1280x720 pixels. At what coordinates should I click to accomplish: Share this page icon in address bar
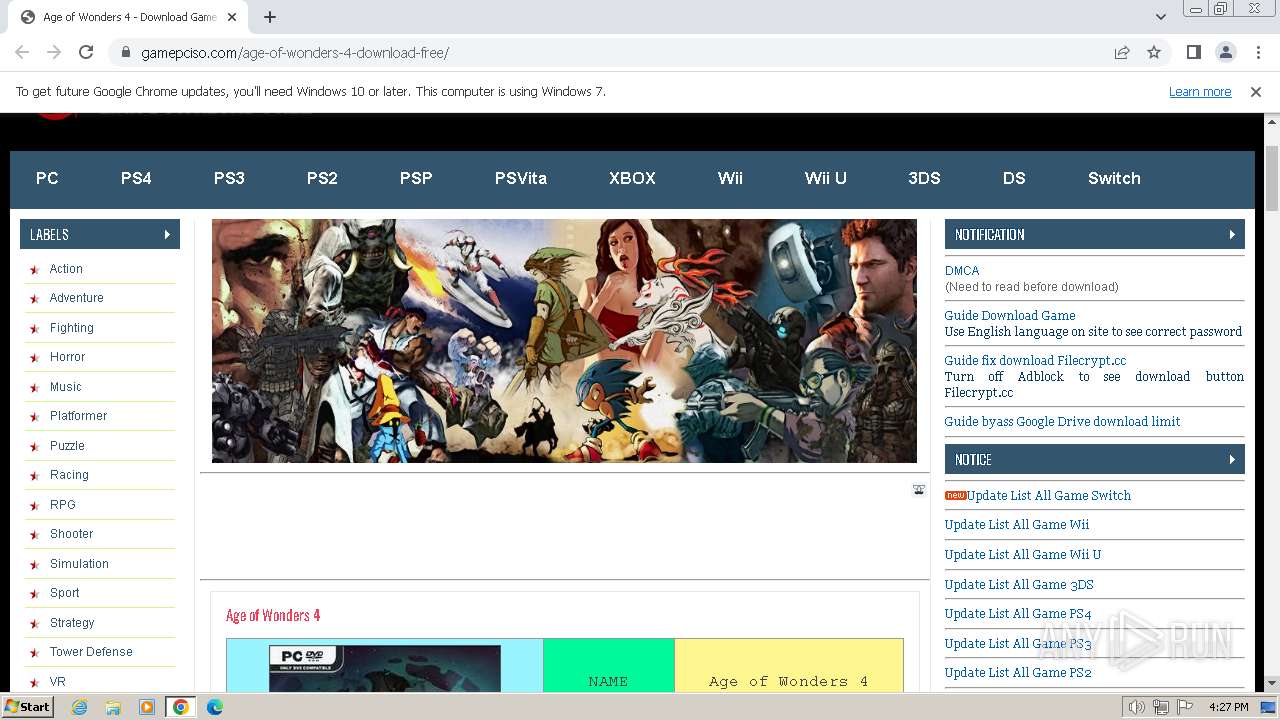[x=1122, y=52]
